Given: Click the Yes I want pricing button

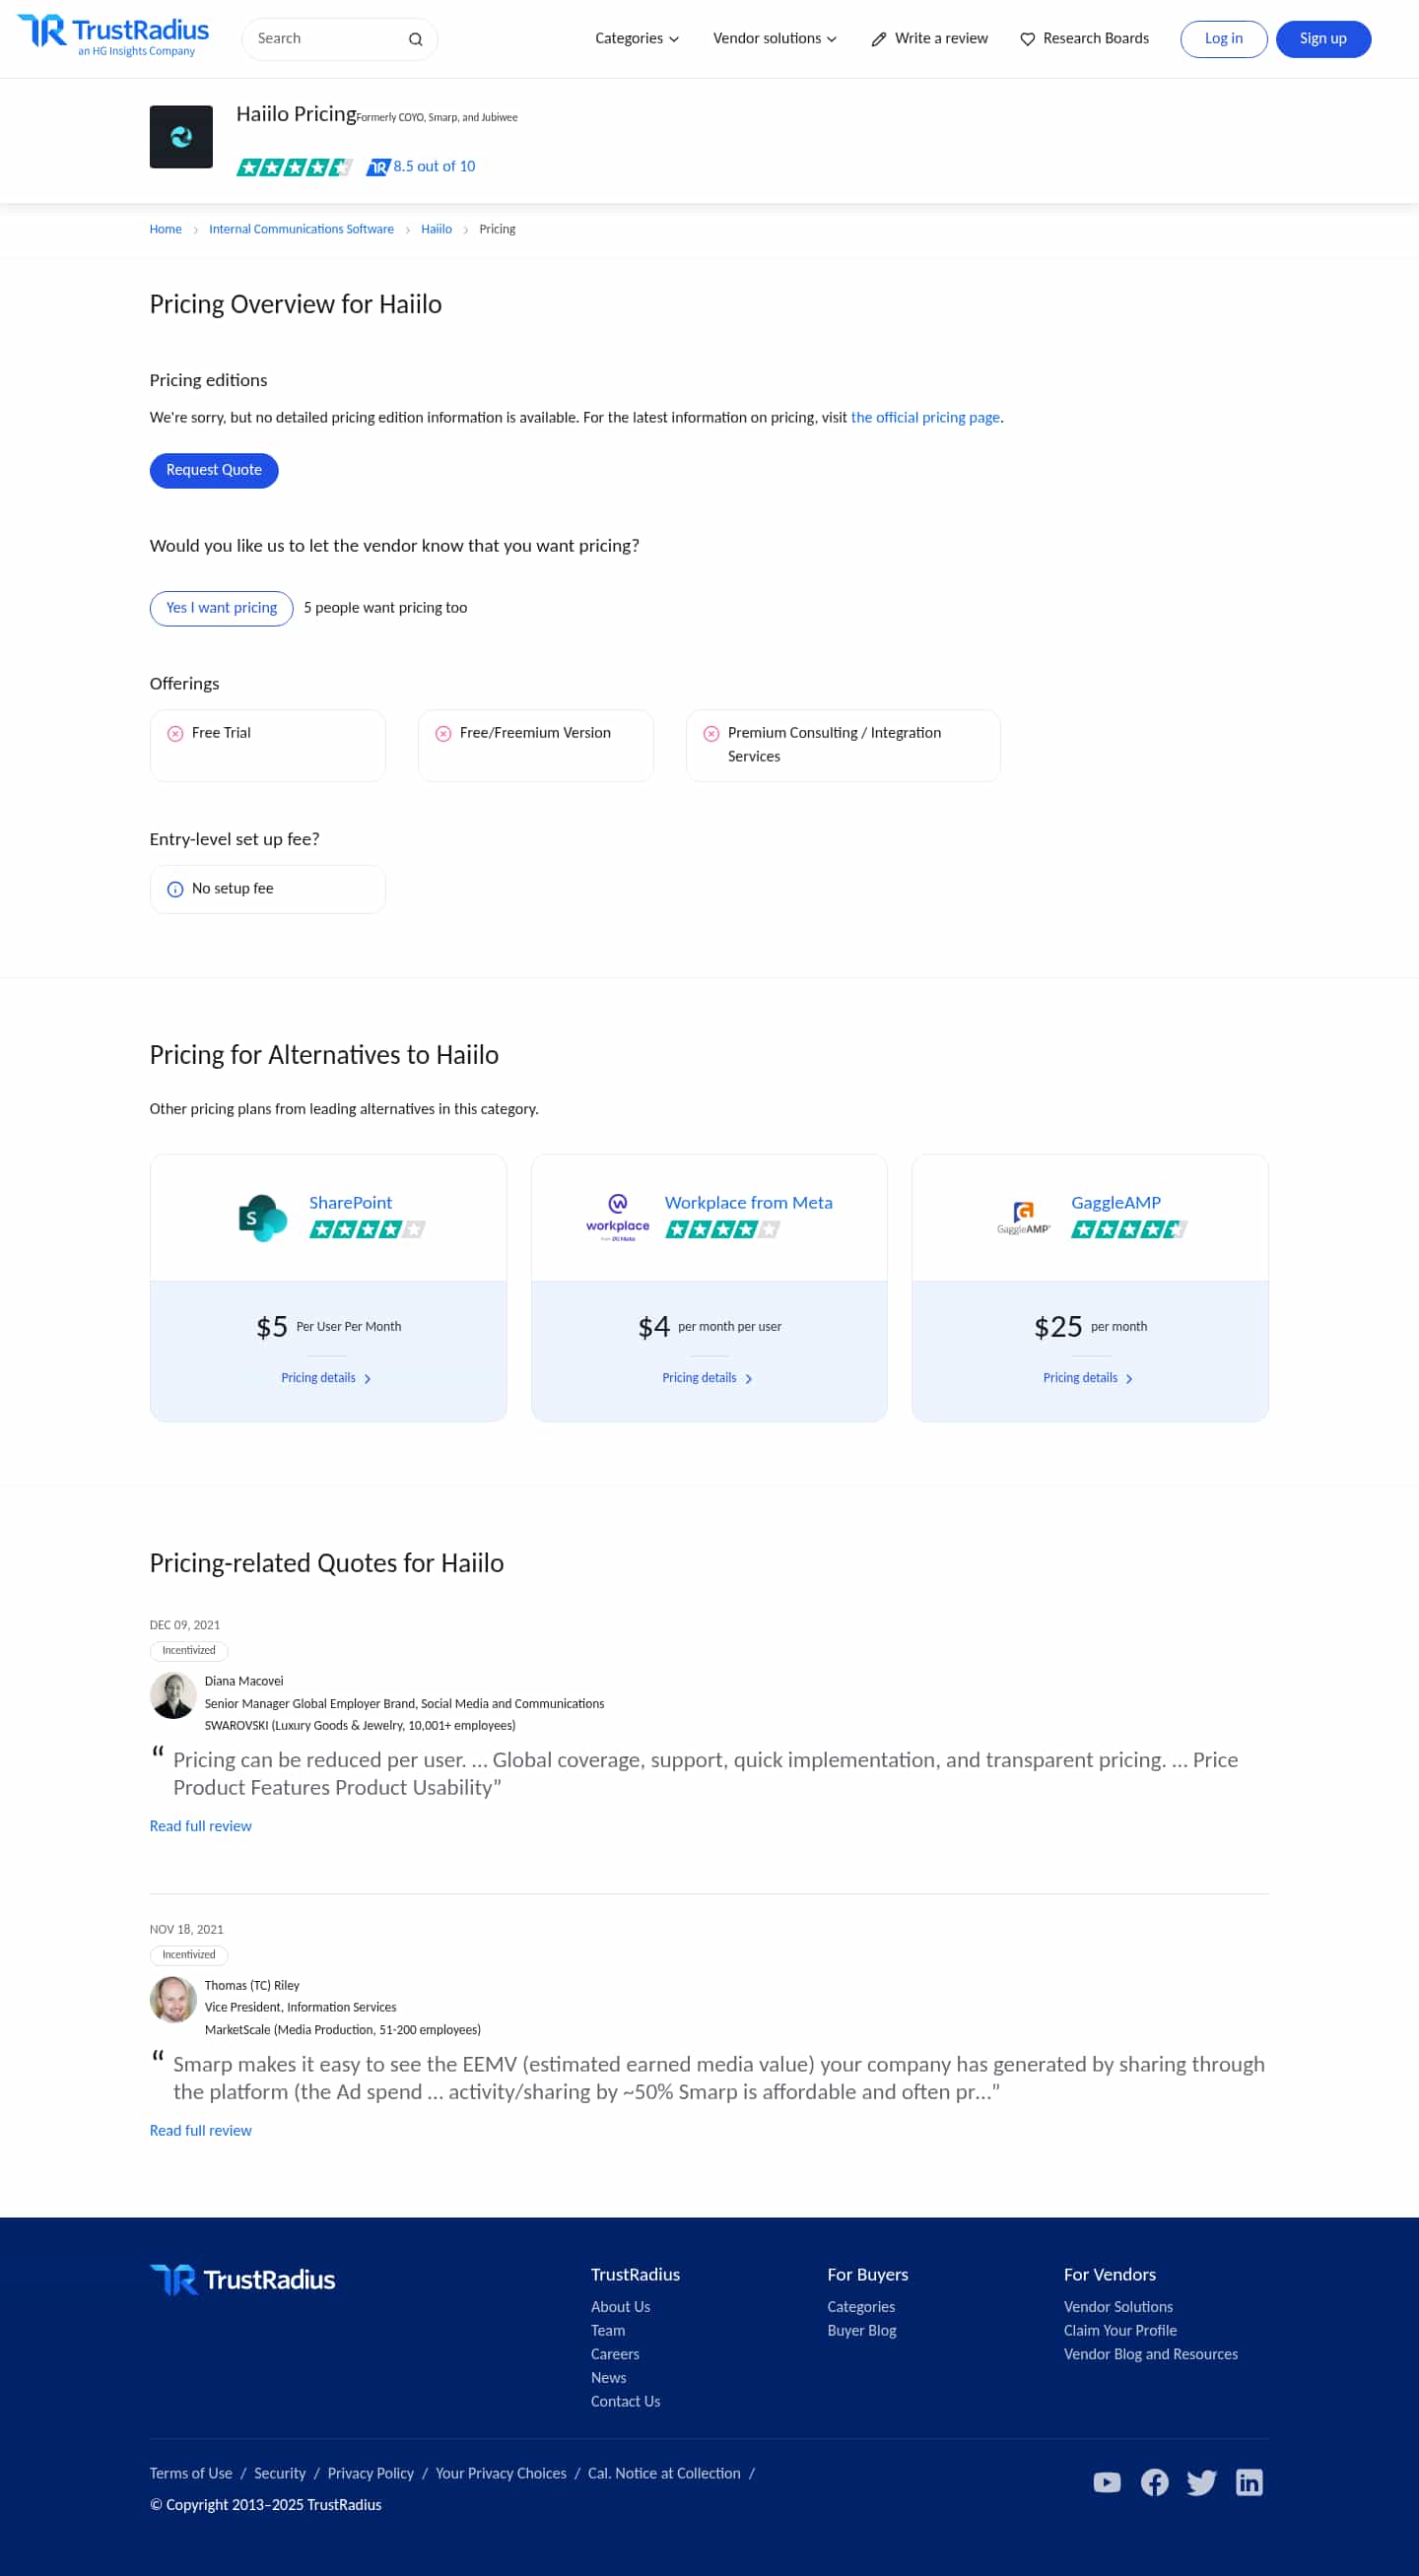Looking at the screenshot, I should 220,608.
